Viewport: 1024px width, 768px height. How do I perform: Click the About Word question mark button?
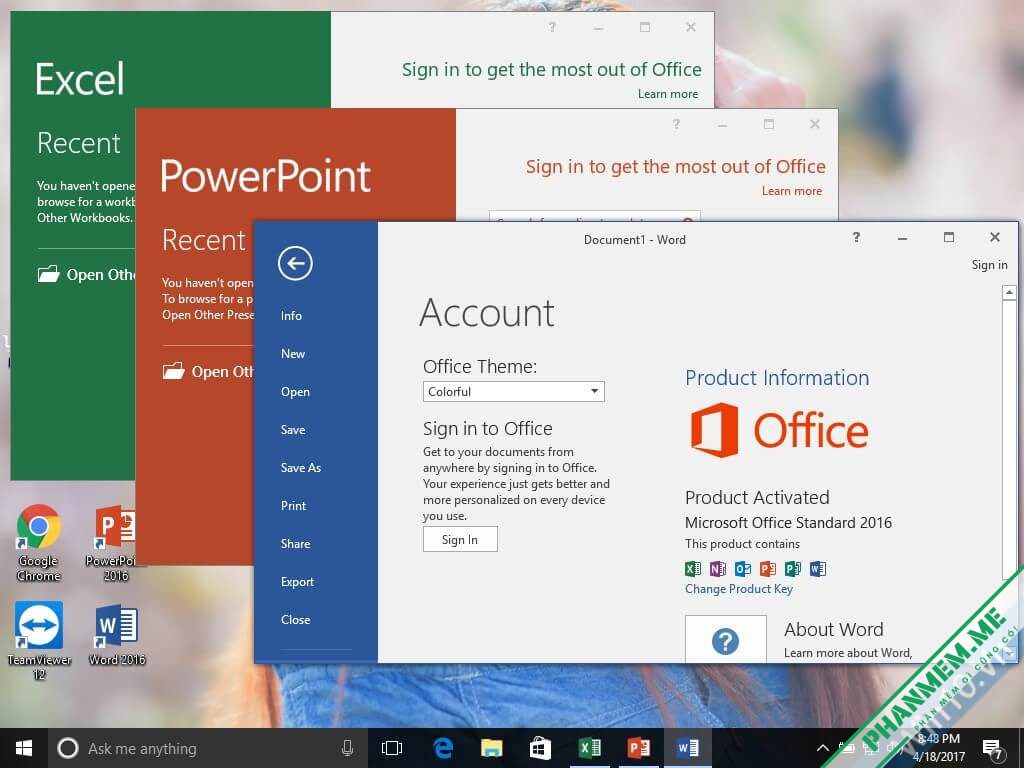coord(726,639)
